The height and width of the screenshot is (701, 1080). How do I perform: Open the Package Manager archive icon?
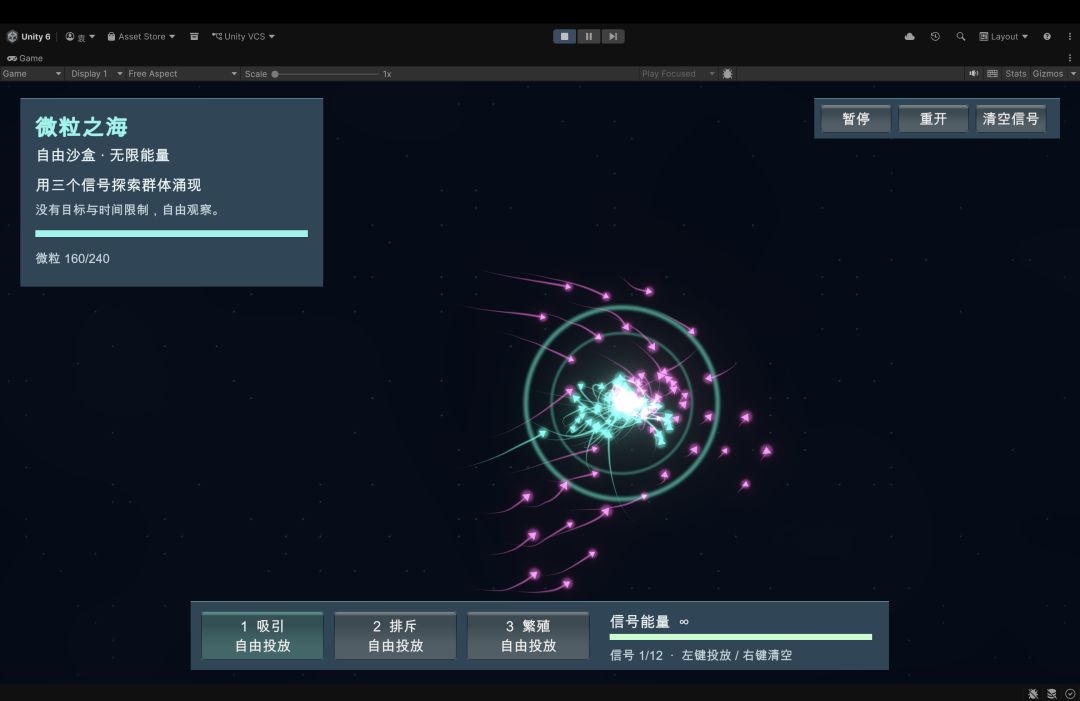click(x=194, y=36)
